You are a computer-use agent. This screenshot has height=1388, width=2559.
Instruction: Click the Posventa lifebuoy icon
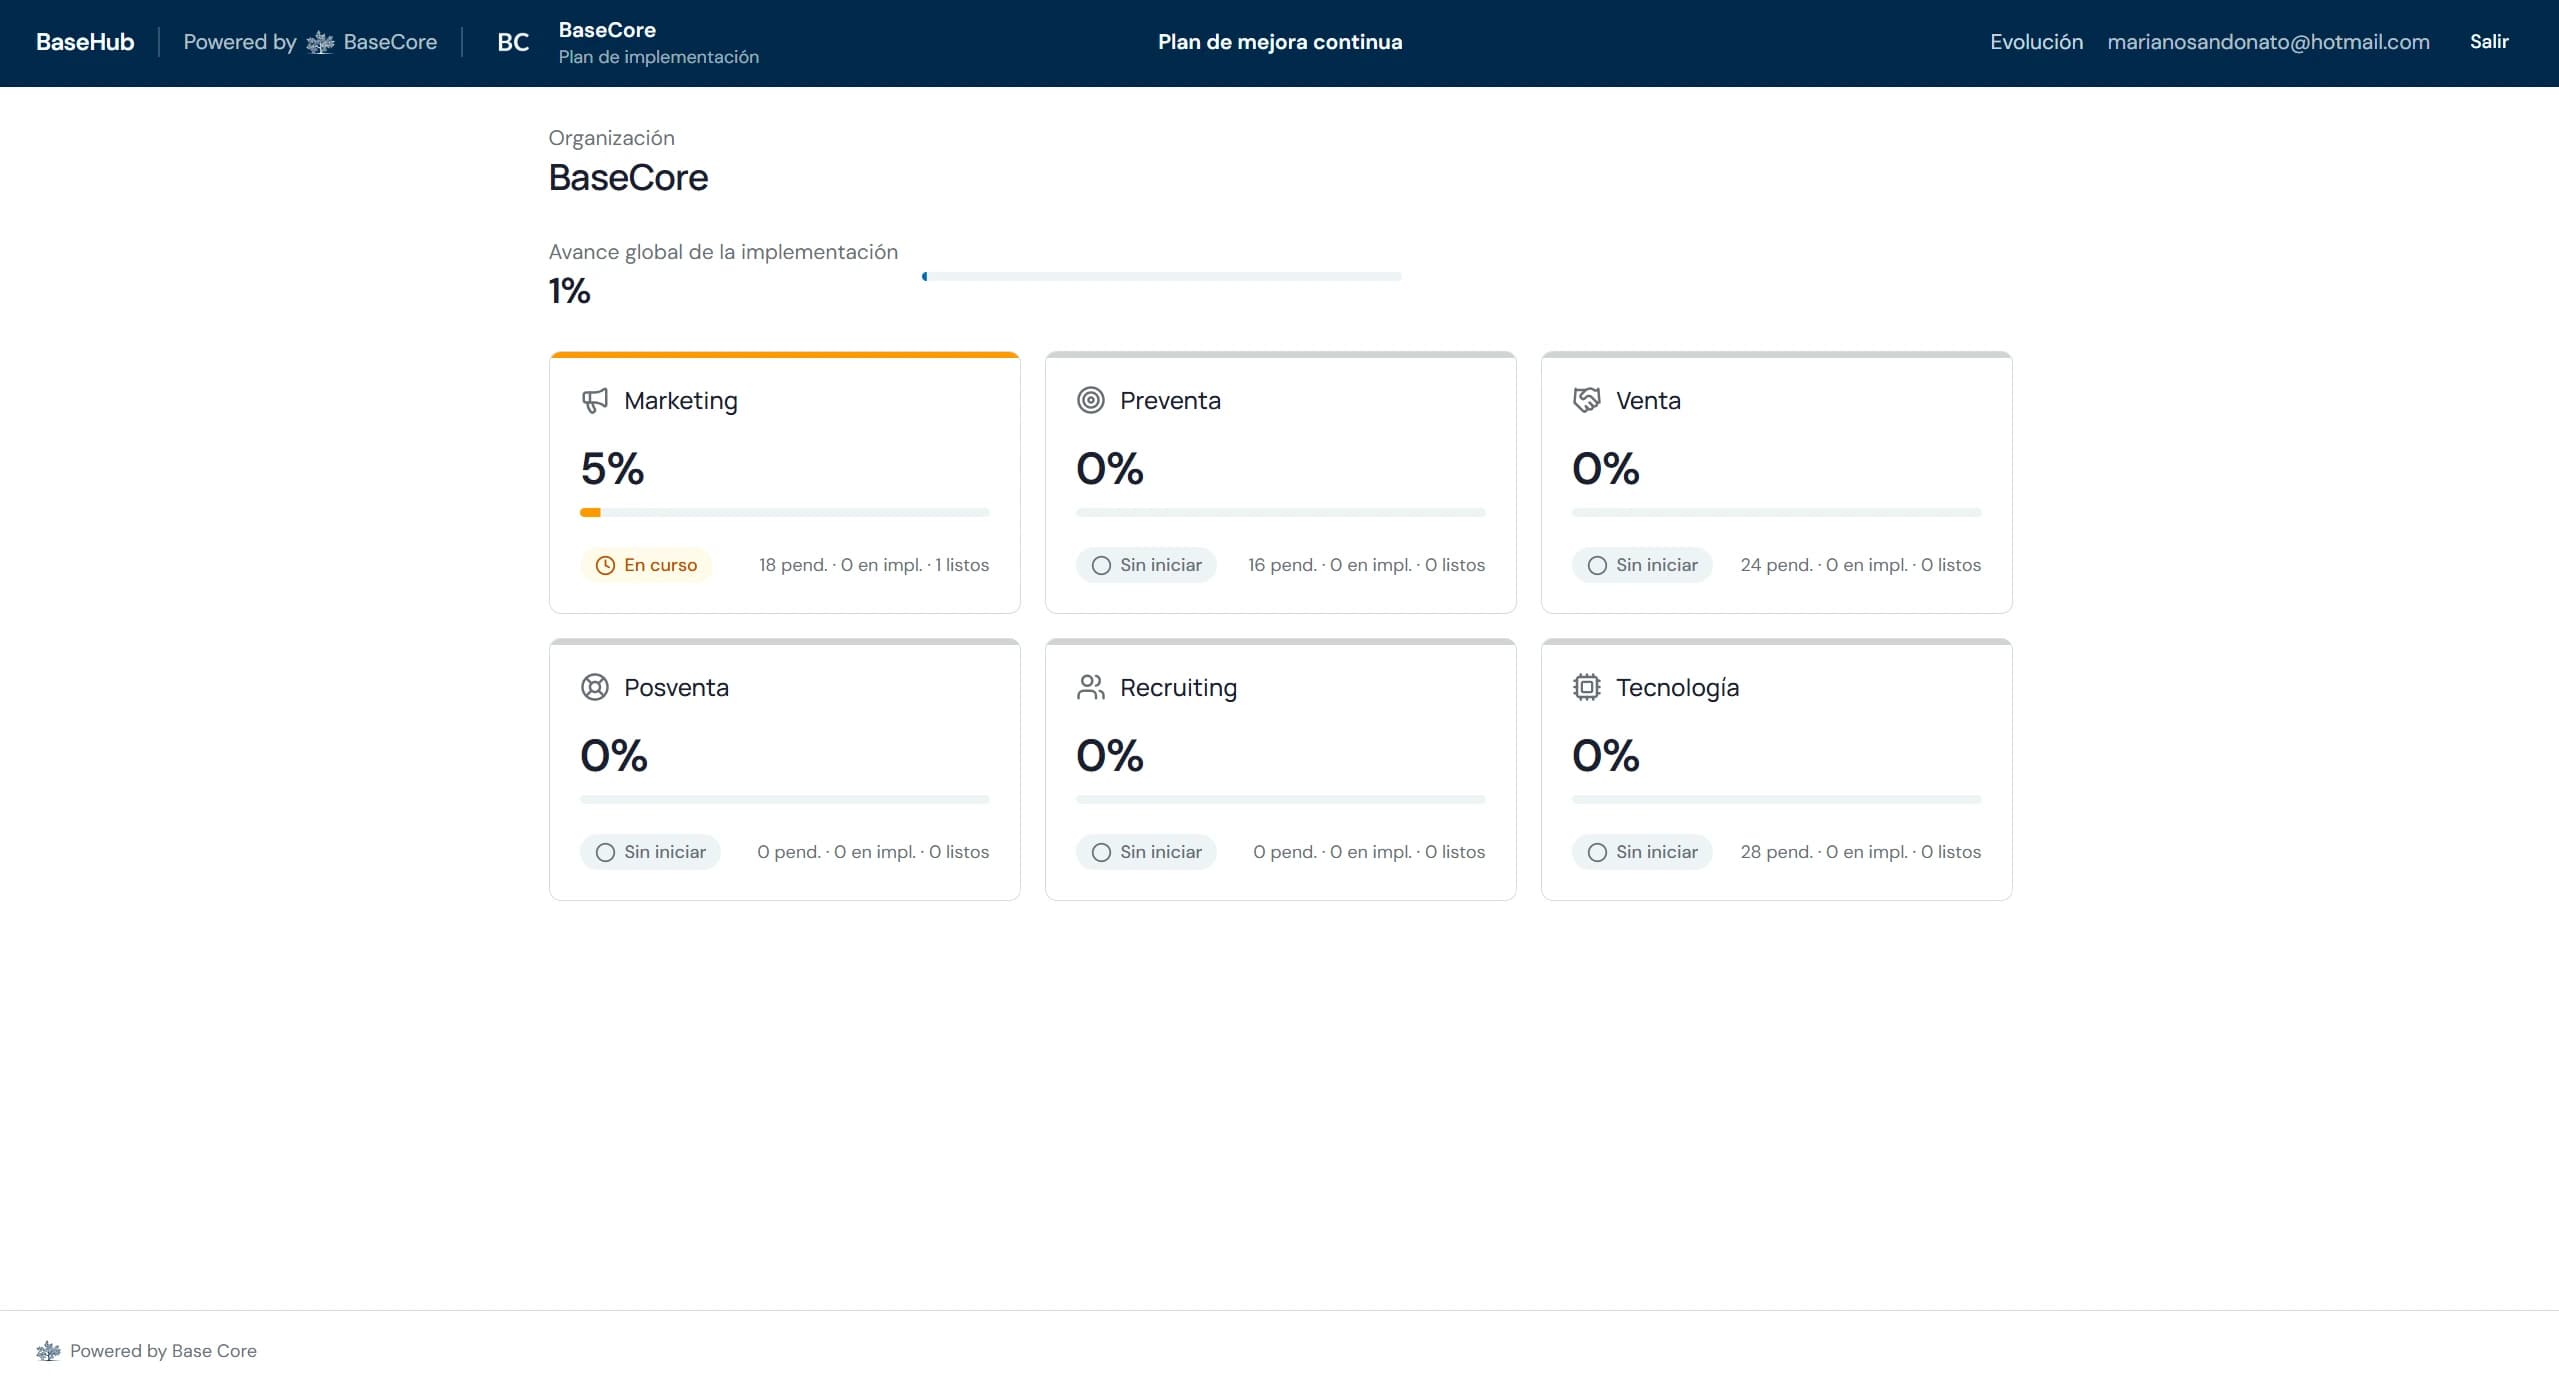595,688
